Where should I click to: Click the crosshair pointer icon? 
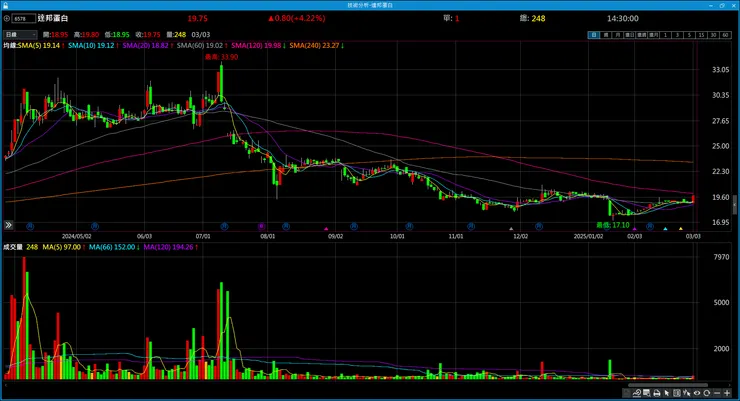click(x=687, y=393)
